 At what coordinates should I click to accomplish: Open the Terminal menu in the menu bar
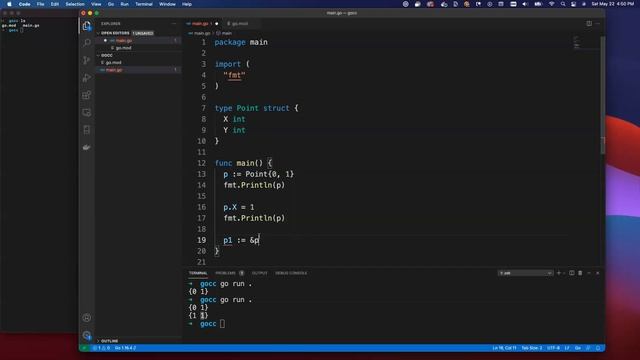(144, 4)
